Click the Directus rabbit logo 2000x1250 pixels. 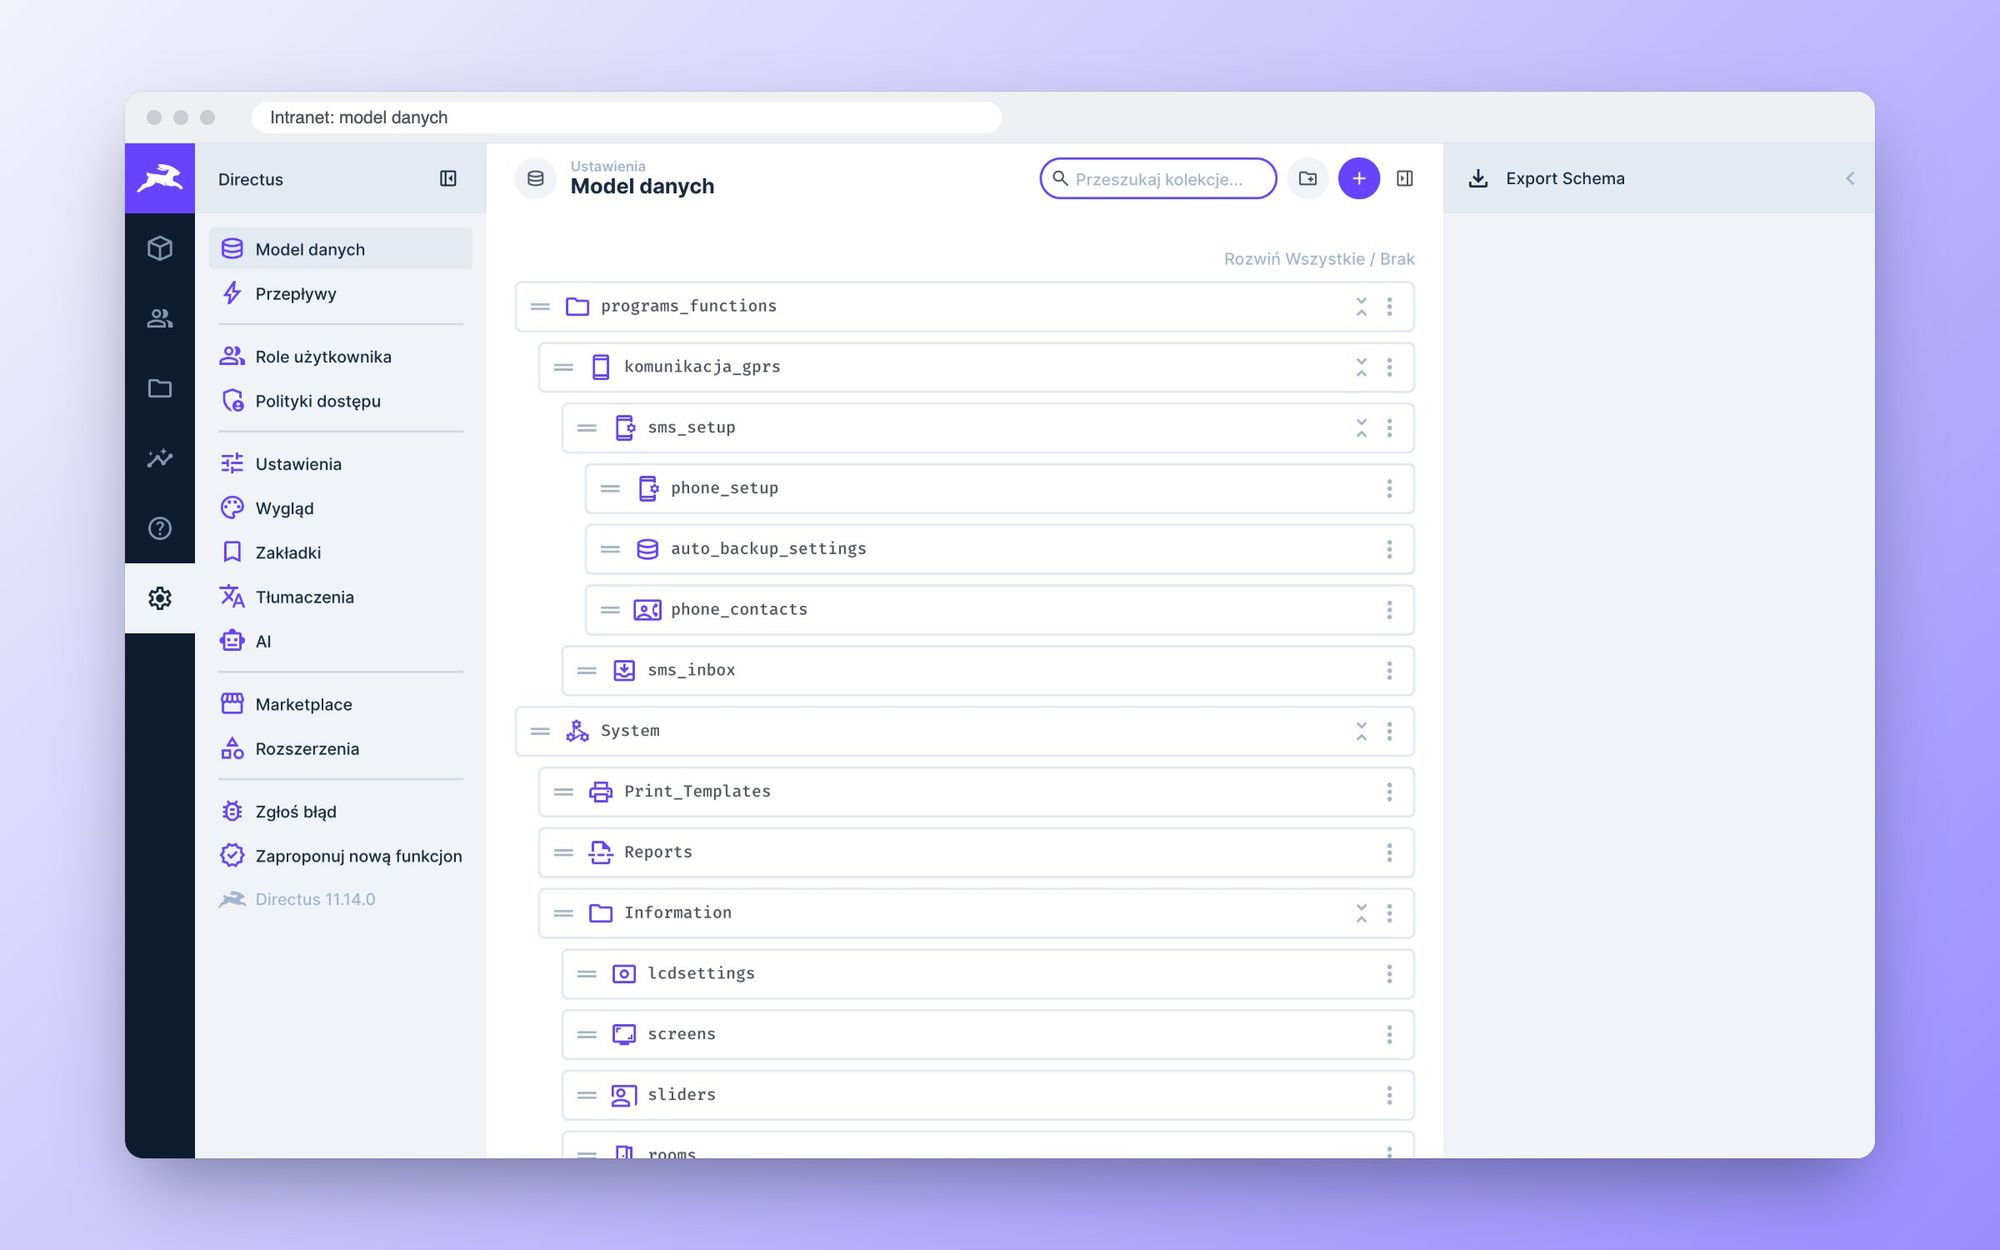click(160, 179)
